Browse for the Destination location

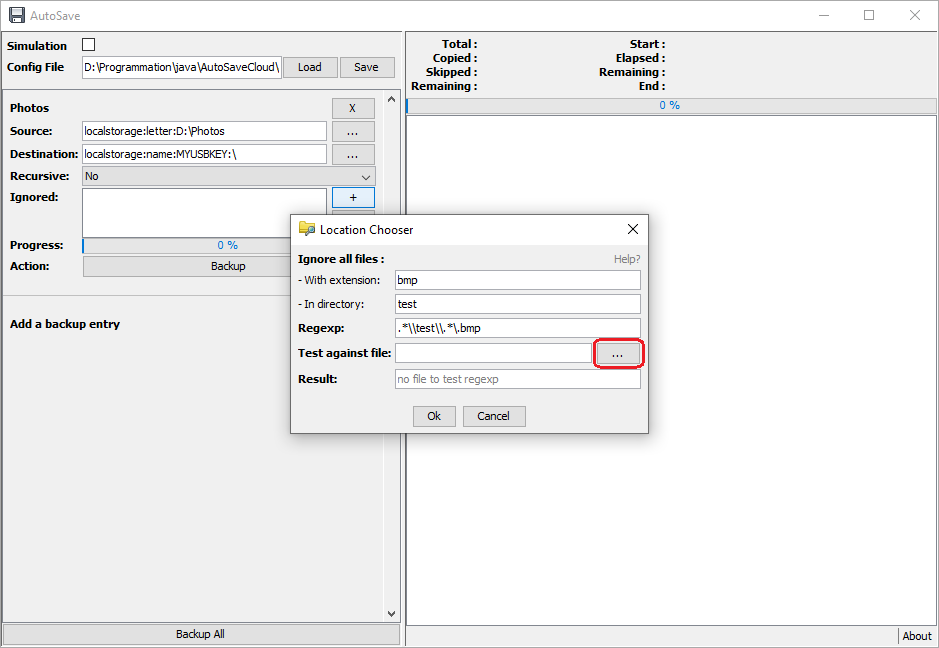pyautogui.click(x=353, y=154)
